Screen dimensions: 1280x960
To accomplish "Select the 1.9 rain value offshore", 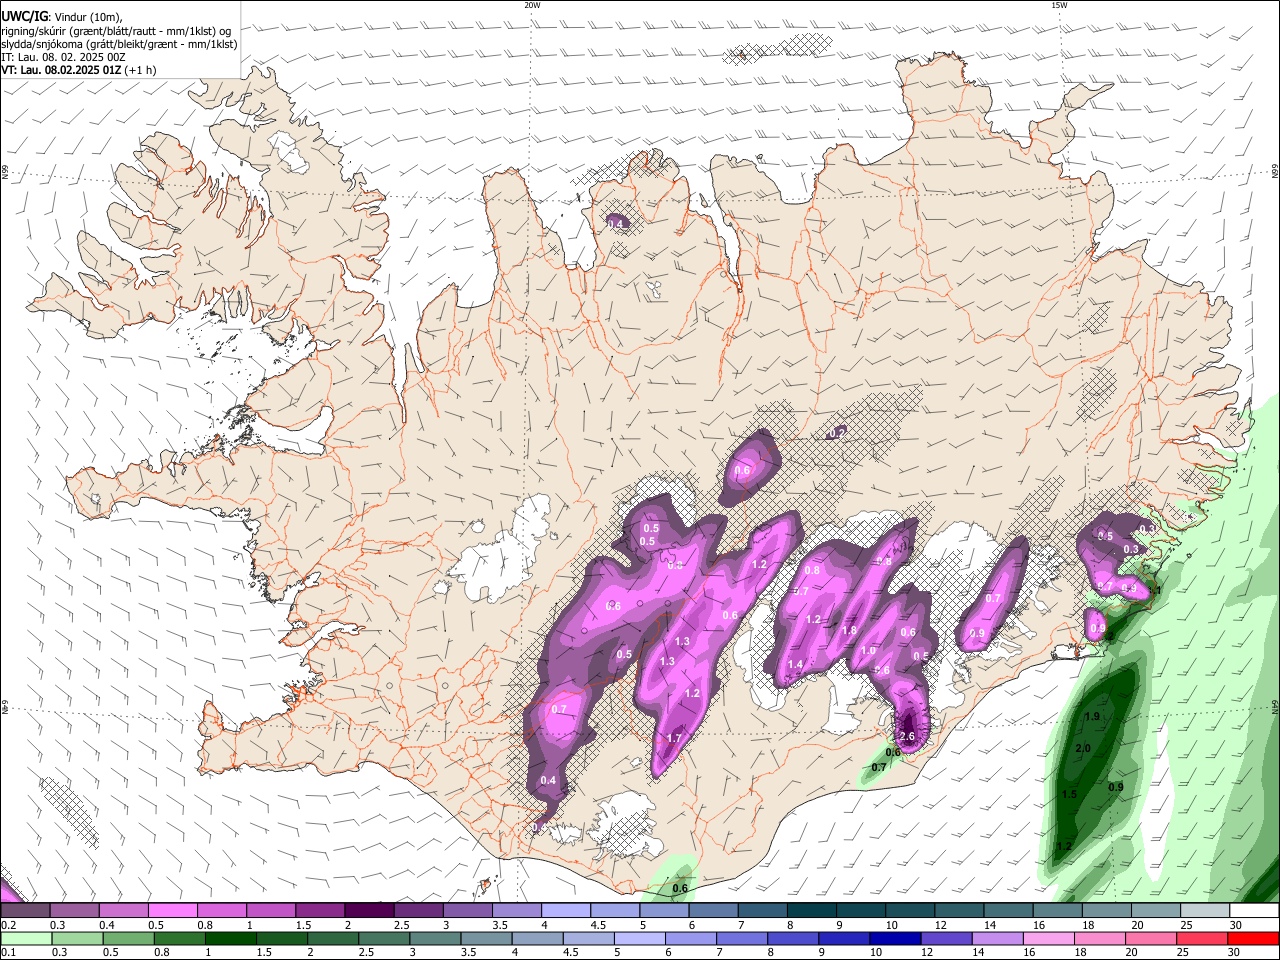I will (x=1092, y=716).
